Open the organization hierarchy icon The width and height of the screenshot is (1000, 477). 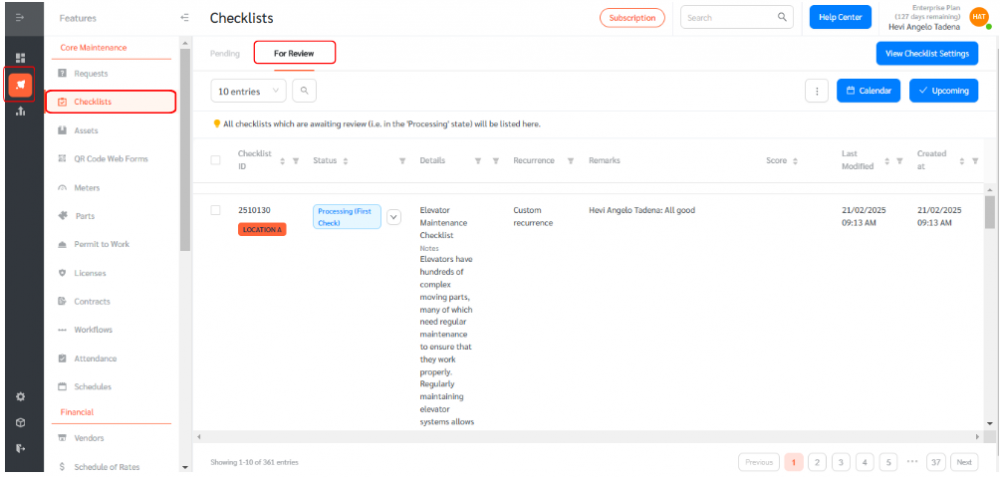[x=20, y=112]
